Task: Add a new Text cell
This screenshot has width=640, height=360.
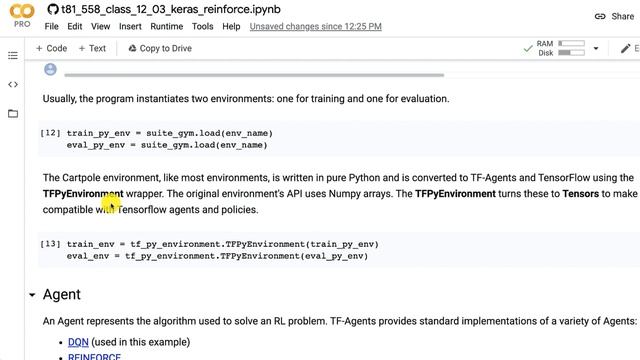Action: 92,48
